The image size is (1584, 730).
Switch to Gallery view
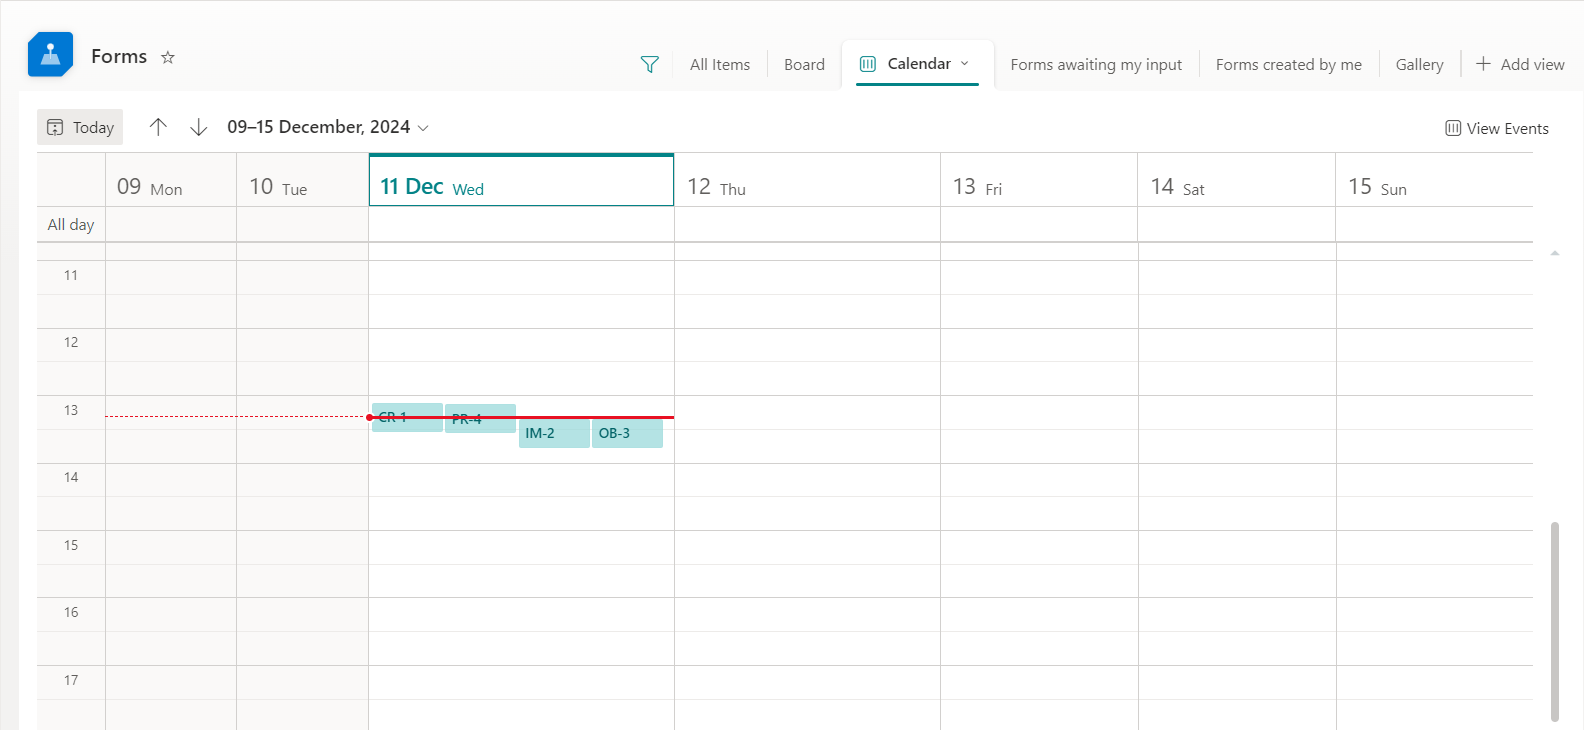pyautogui.click(x=1419, y=64)
